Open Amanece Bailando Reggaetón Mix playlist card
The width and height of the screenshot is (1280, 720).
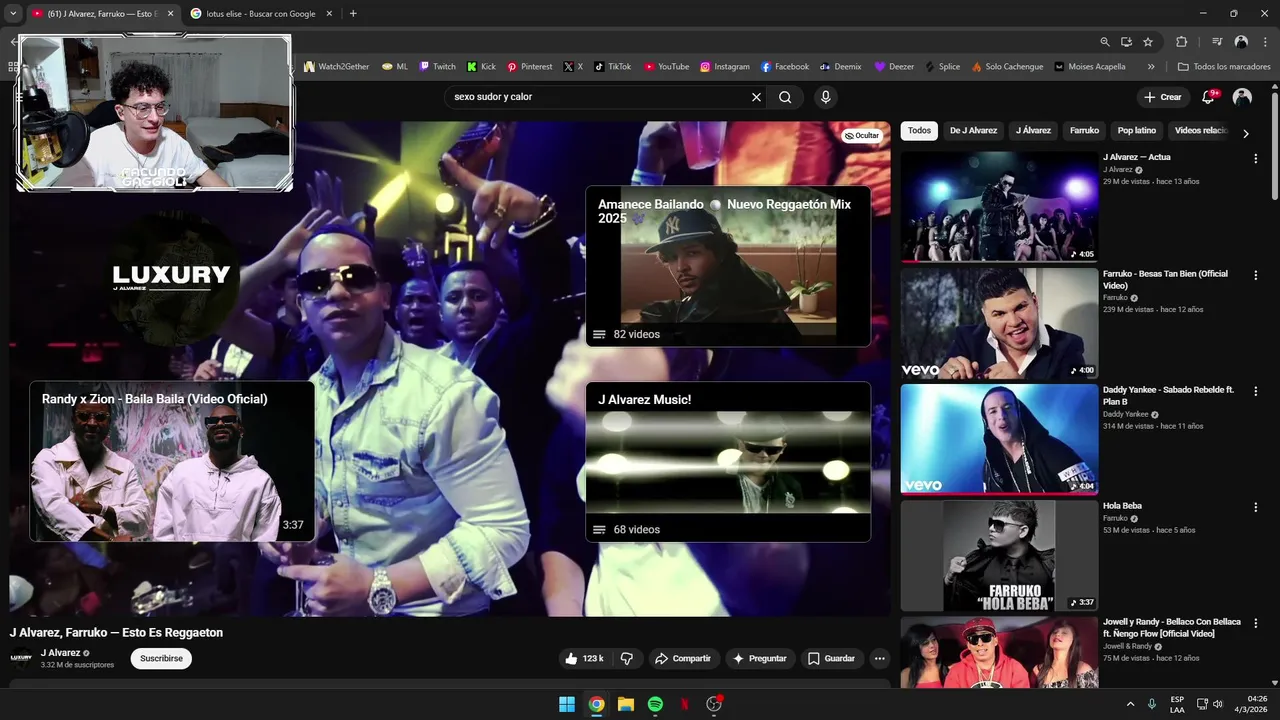pos(728,266)
